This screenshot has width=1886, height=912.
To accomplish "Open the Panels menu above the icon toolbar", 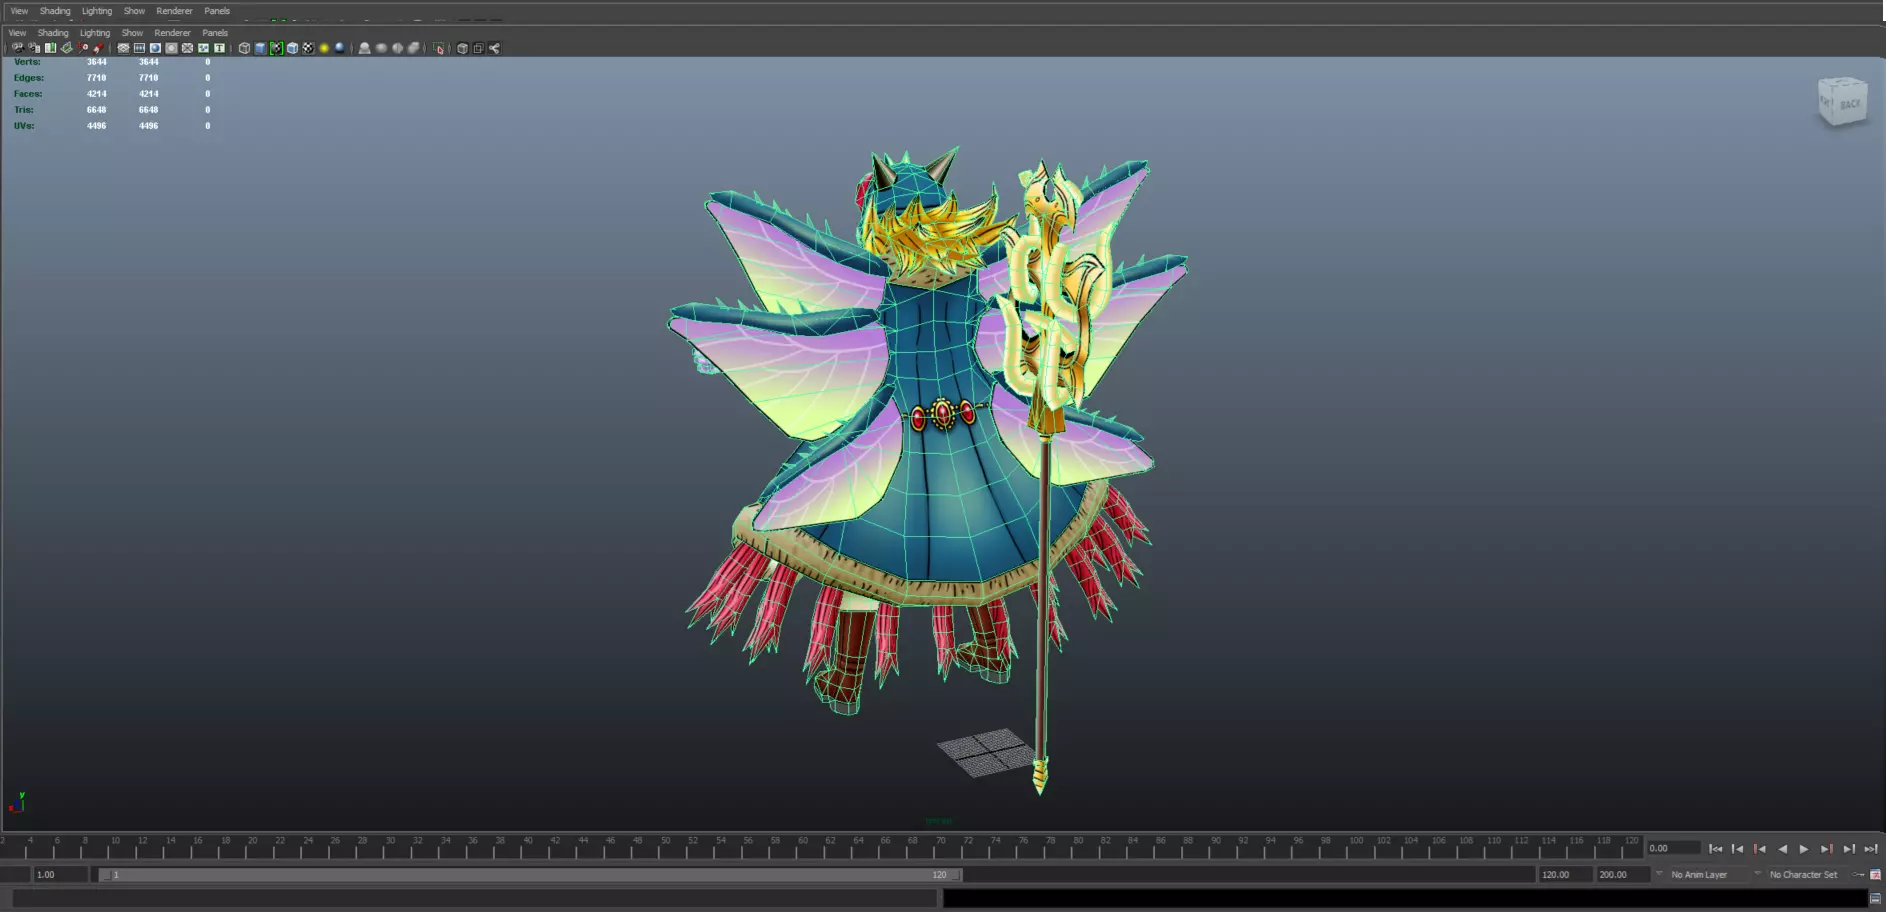I will pyautogui.click(x=215, y=33).
